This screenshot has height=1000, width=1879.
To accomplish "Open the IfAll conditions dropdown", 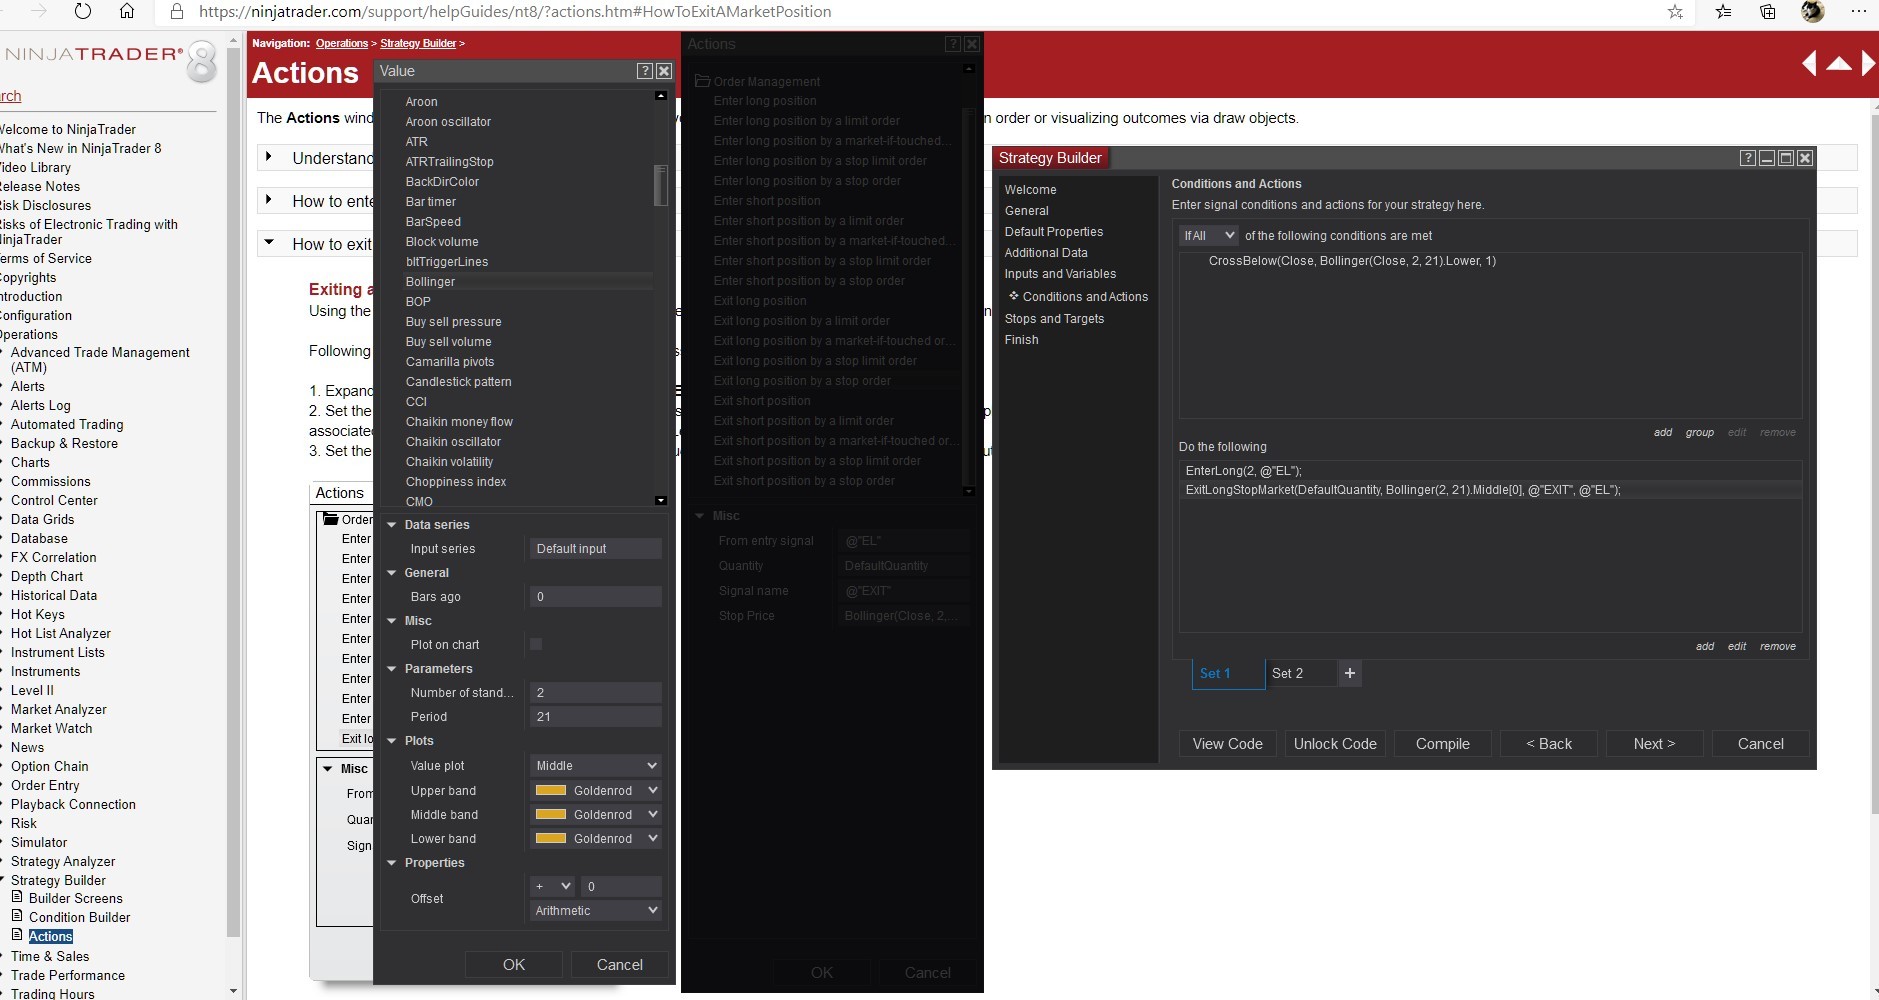I will [x=1209, y=236].
